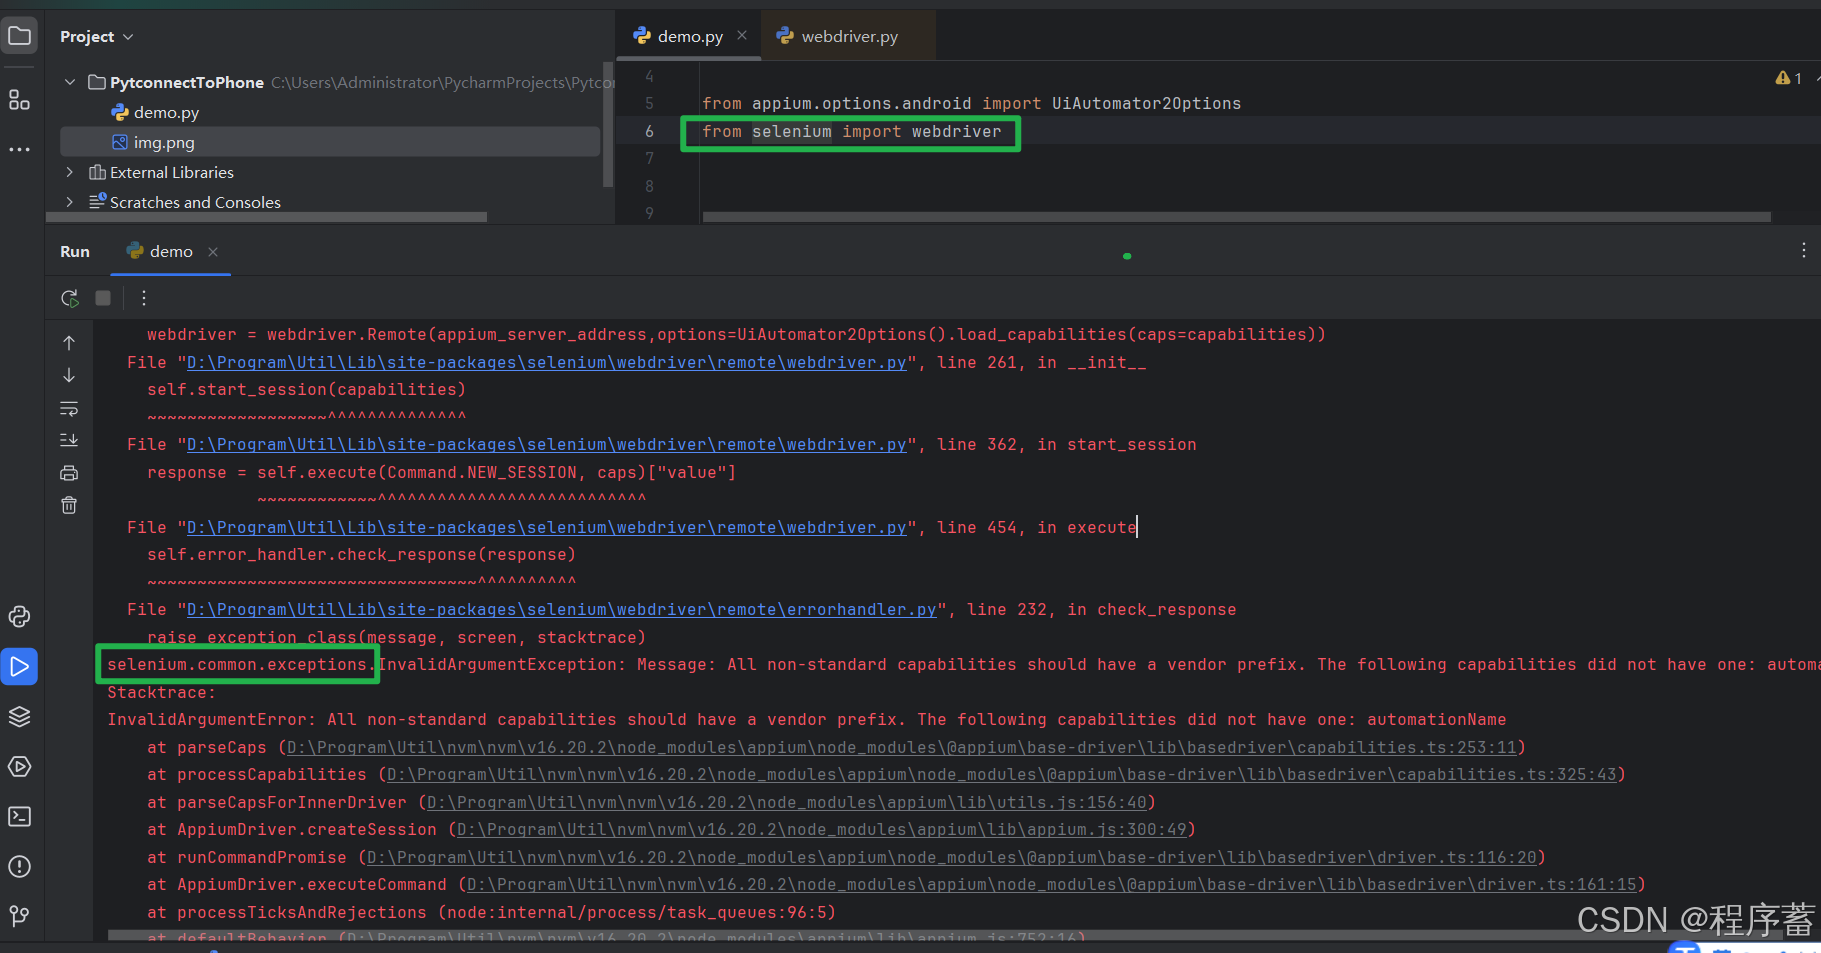
Task: Toggle scroll to end in console
Action: 69,440
